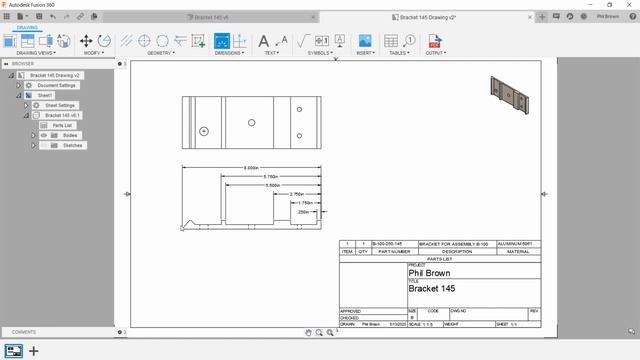Activate the Dimension tool
Viewport: 640px width, 360px height.
coord(222,41)
